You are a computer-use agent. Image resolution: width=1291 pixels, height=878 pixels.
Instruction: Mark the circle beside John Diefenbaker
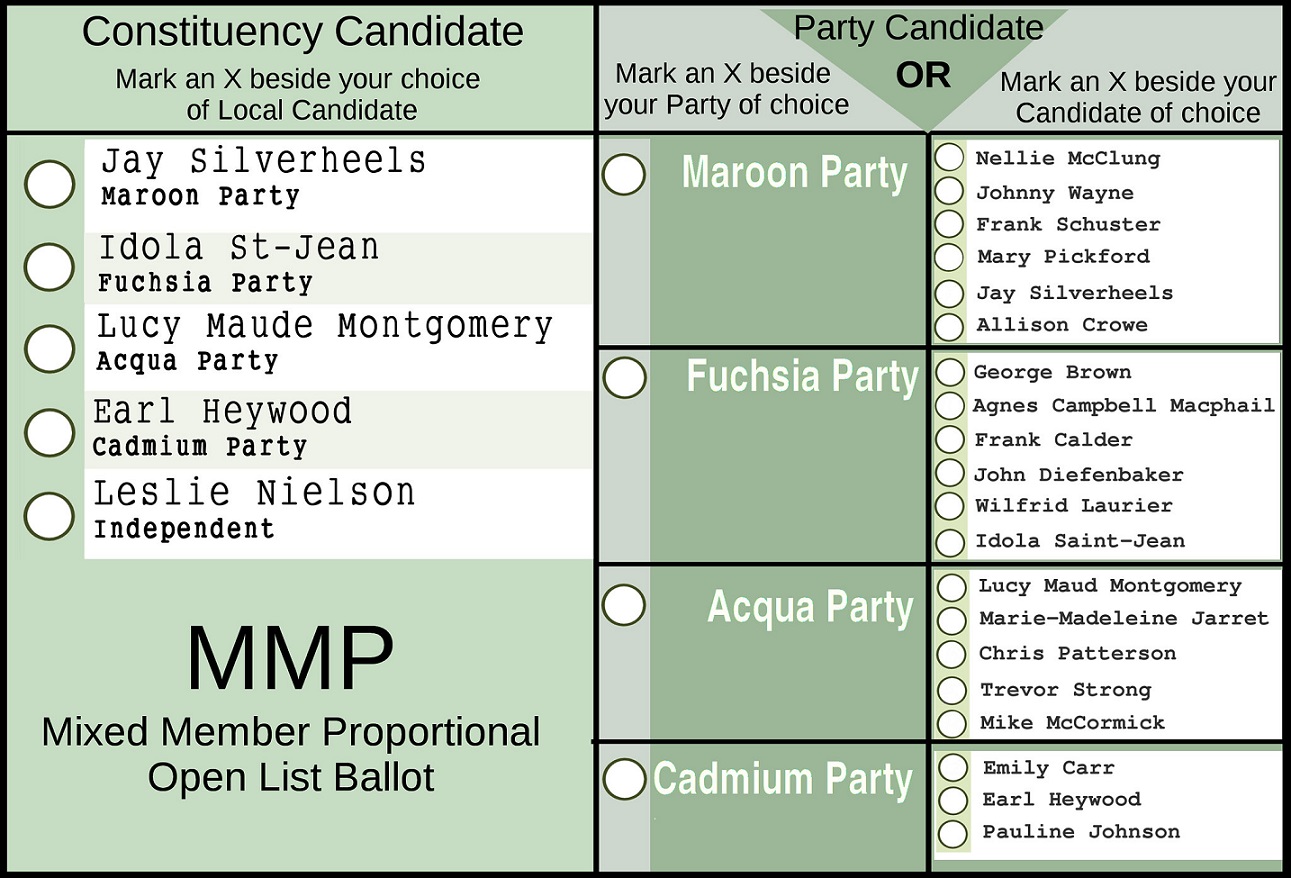point(949,474)
